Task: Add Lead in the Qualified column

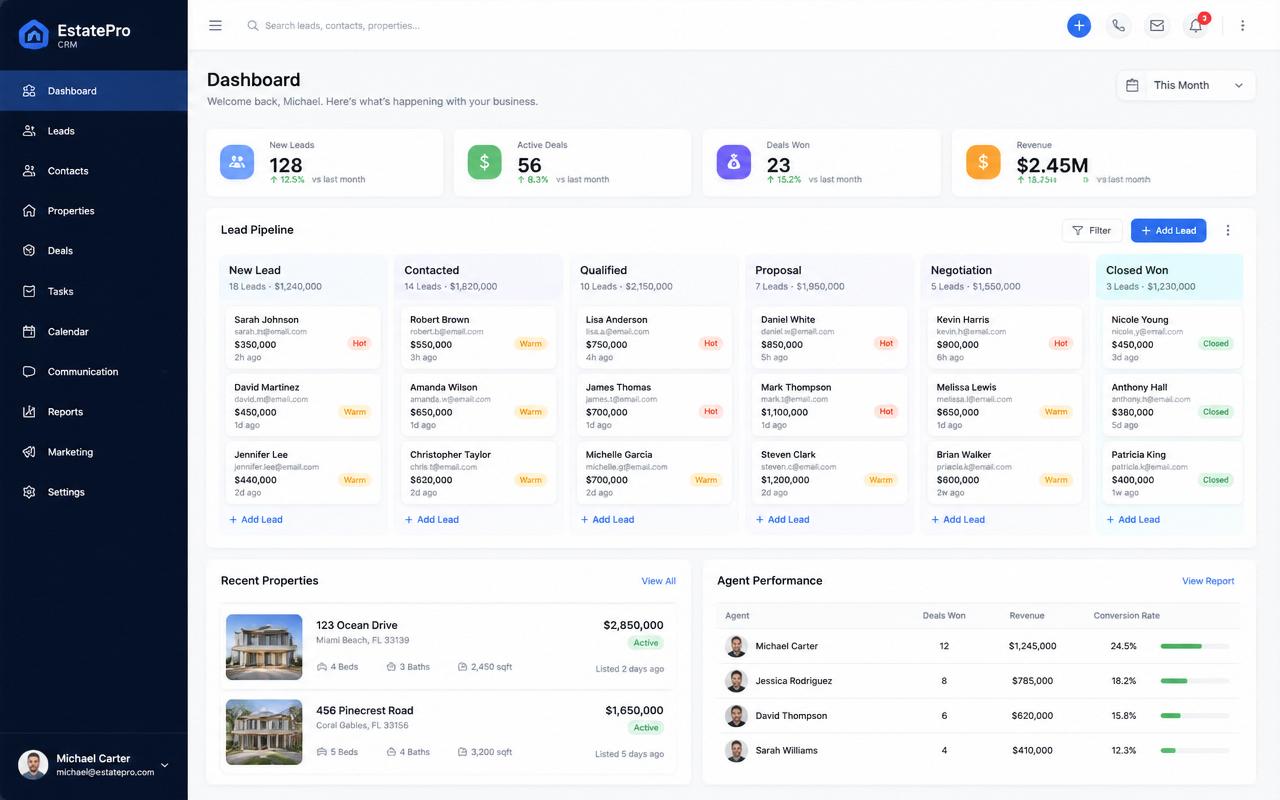Action: click(607, 520)
